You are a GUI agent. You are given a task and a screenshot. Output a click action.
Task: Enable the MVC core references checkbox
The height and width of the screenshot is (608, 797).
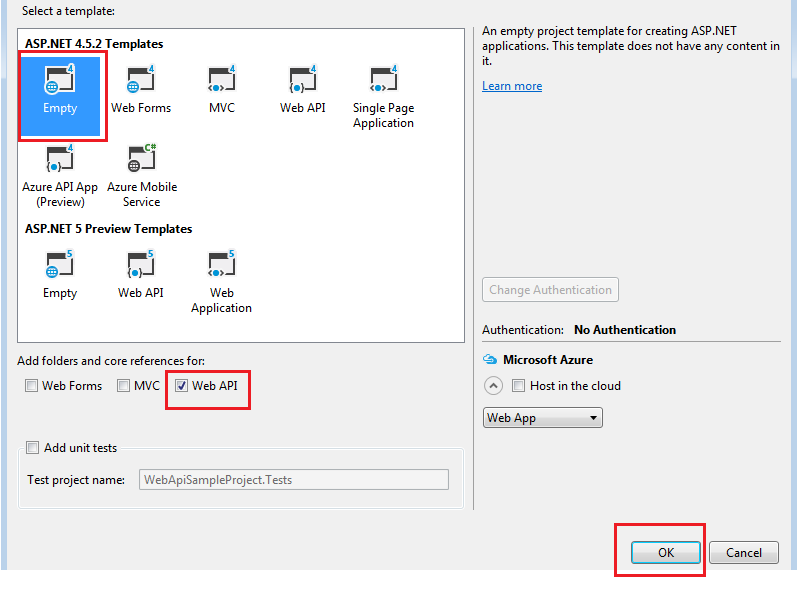click(x=123, y=386)
